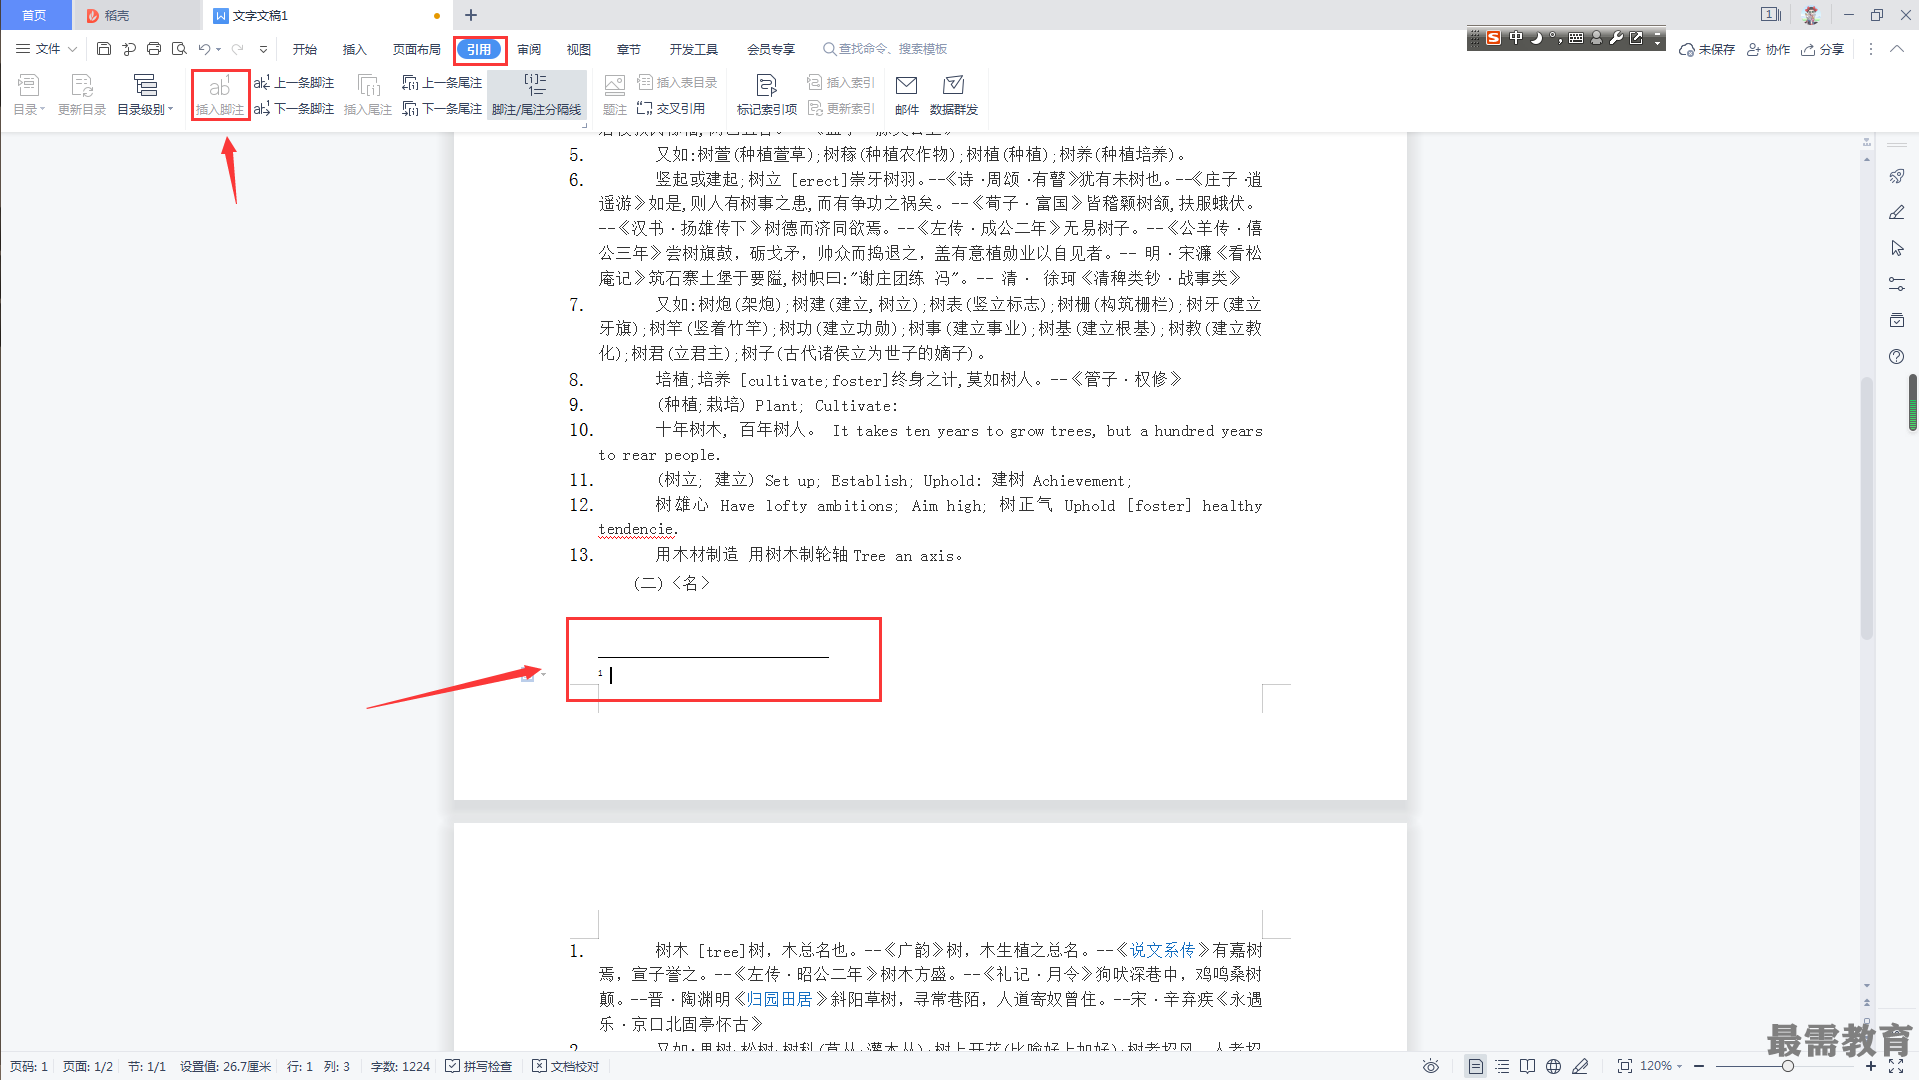Toggle 拼写检查 spell check in status bar
This screenshot has height=1080, width=1919.
coord(478,1066)
